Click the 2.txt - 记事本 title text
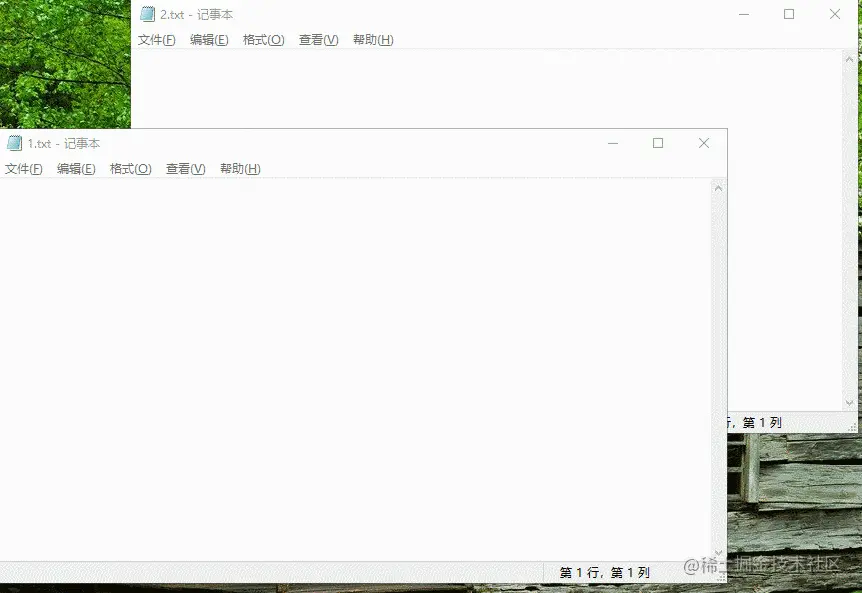The height and width of the screenshot is (593, 862). tap(195, 14)
